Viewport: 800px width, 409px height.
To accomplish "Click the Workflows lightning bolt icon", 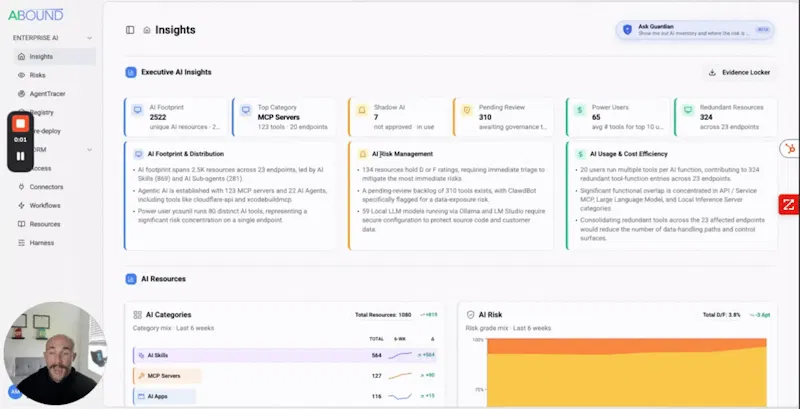I will coord(21,206).
